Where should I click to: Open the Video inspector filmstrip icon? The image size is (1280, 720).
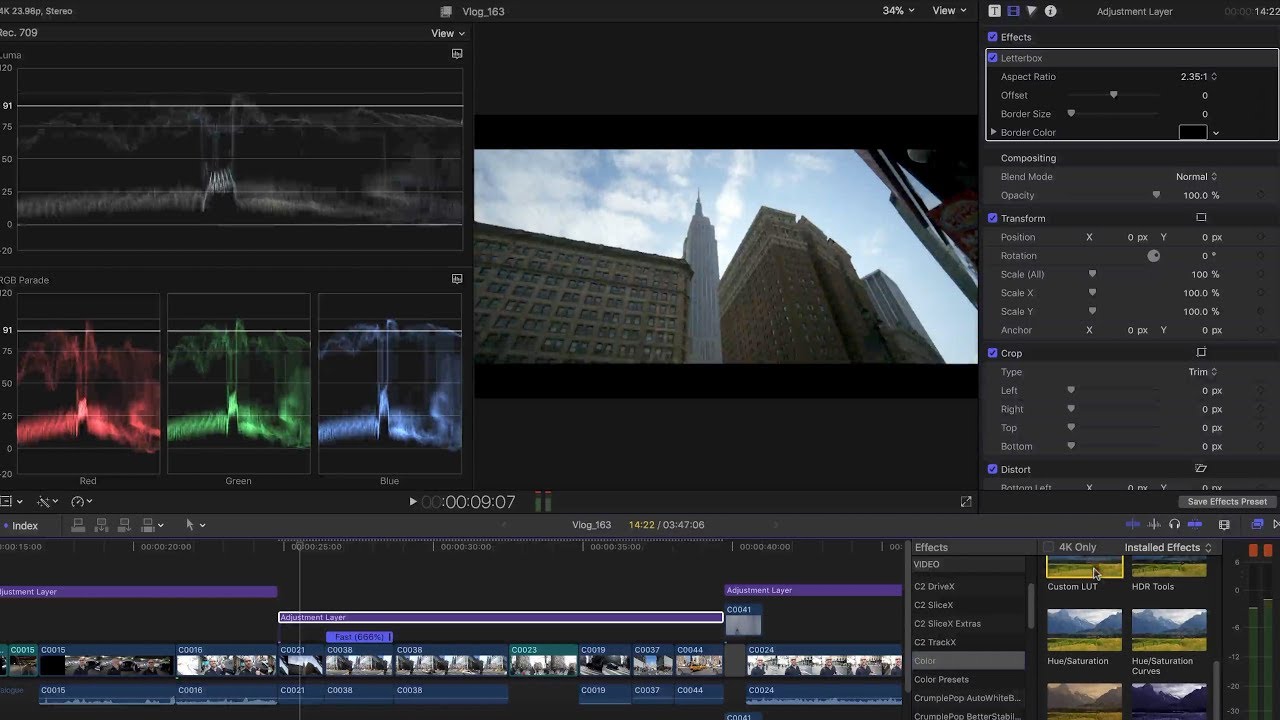tap(1013, 11)
